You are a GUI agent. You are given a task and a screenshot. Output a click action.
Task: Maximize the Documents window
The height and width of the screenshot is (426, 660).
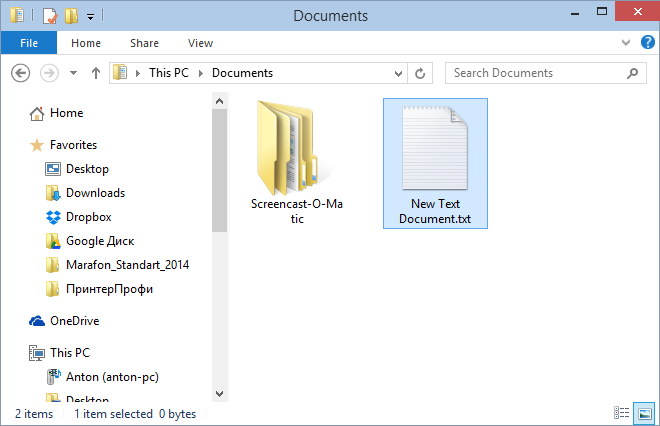coord(602,12)
